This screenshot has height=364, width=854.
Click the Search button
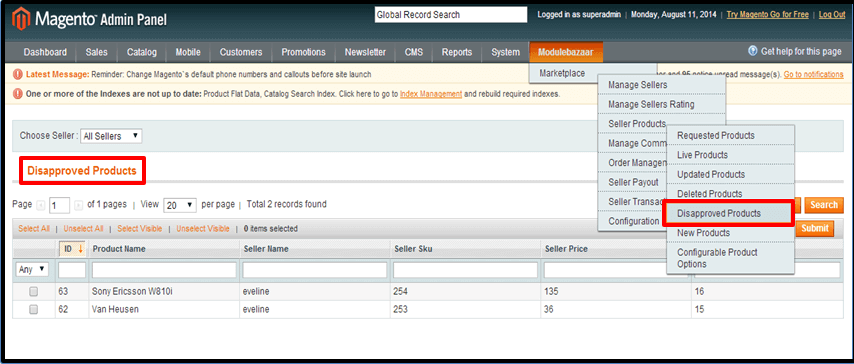(824, 205)
